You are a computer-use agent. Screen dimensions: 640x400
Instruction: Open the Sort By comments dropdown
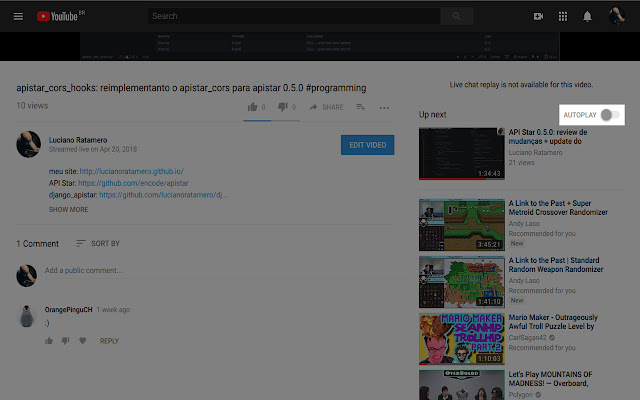point(98,243)
